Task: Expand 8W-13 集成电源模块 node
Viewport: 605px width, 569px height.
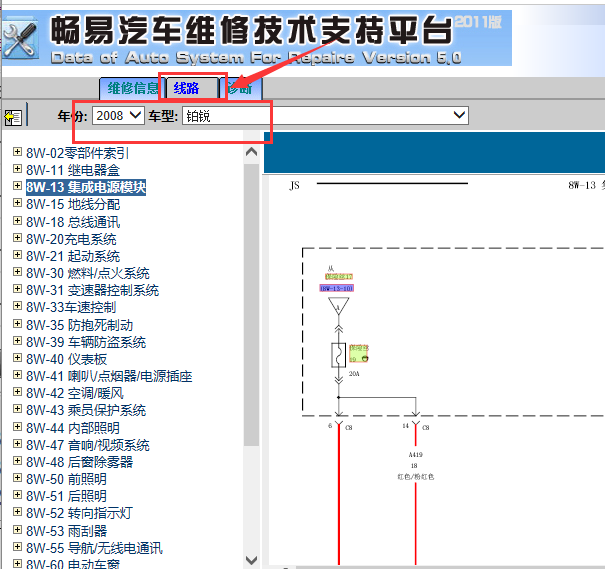Action: (x=17, y=186)
